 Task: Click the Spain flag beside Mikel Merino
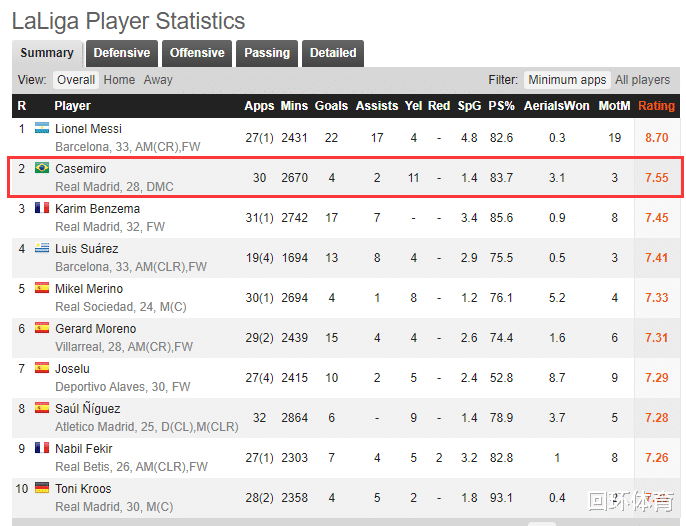pos(42,288)
